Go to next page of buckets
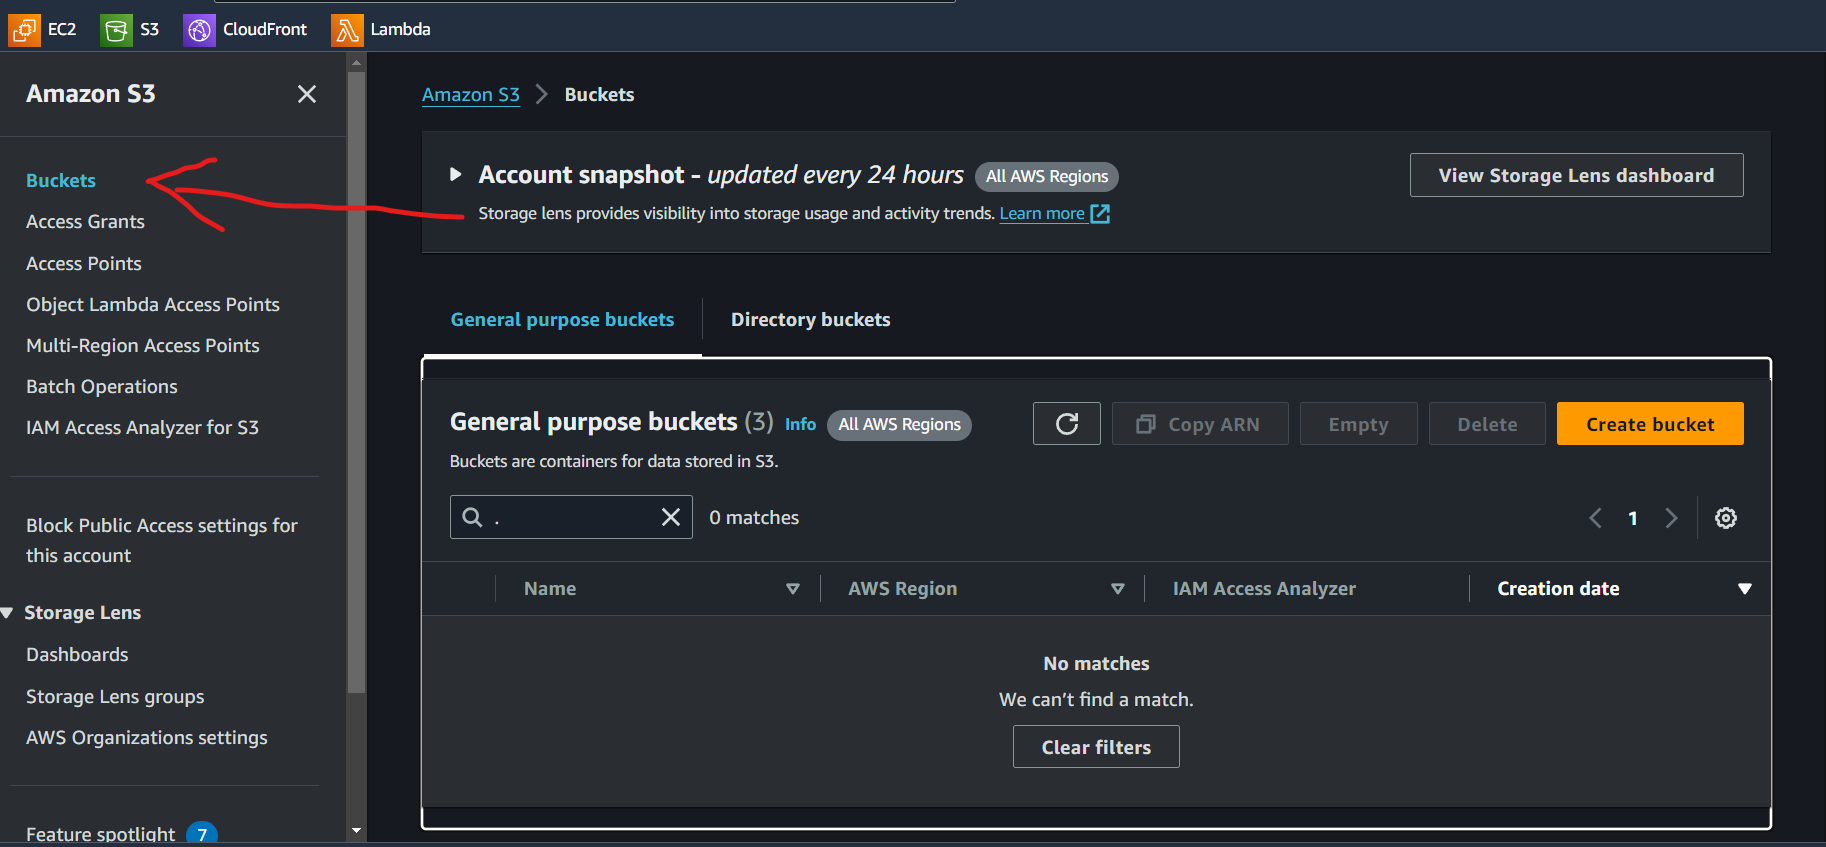Screen dimensions: 1826x847 pyautogui.click(x=1671, y=518)
